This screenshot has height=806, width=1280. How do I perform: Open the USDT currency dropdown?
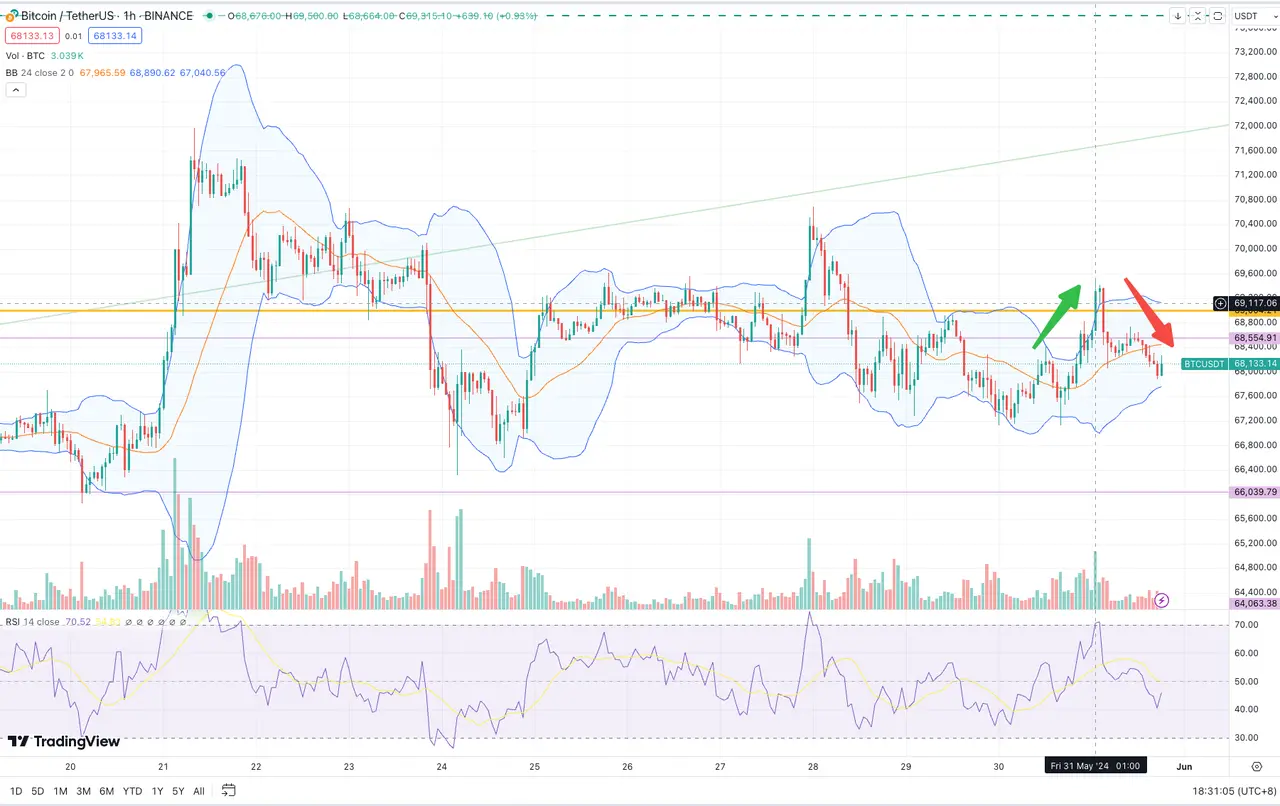tap(1246, 16)
